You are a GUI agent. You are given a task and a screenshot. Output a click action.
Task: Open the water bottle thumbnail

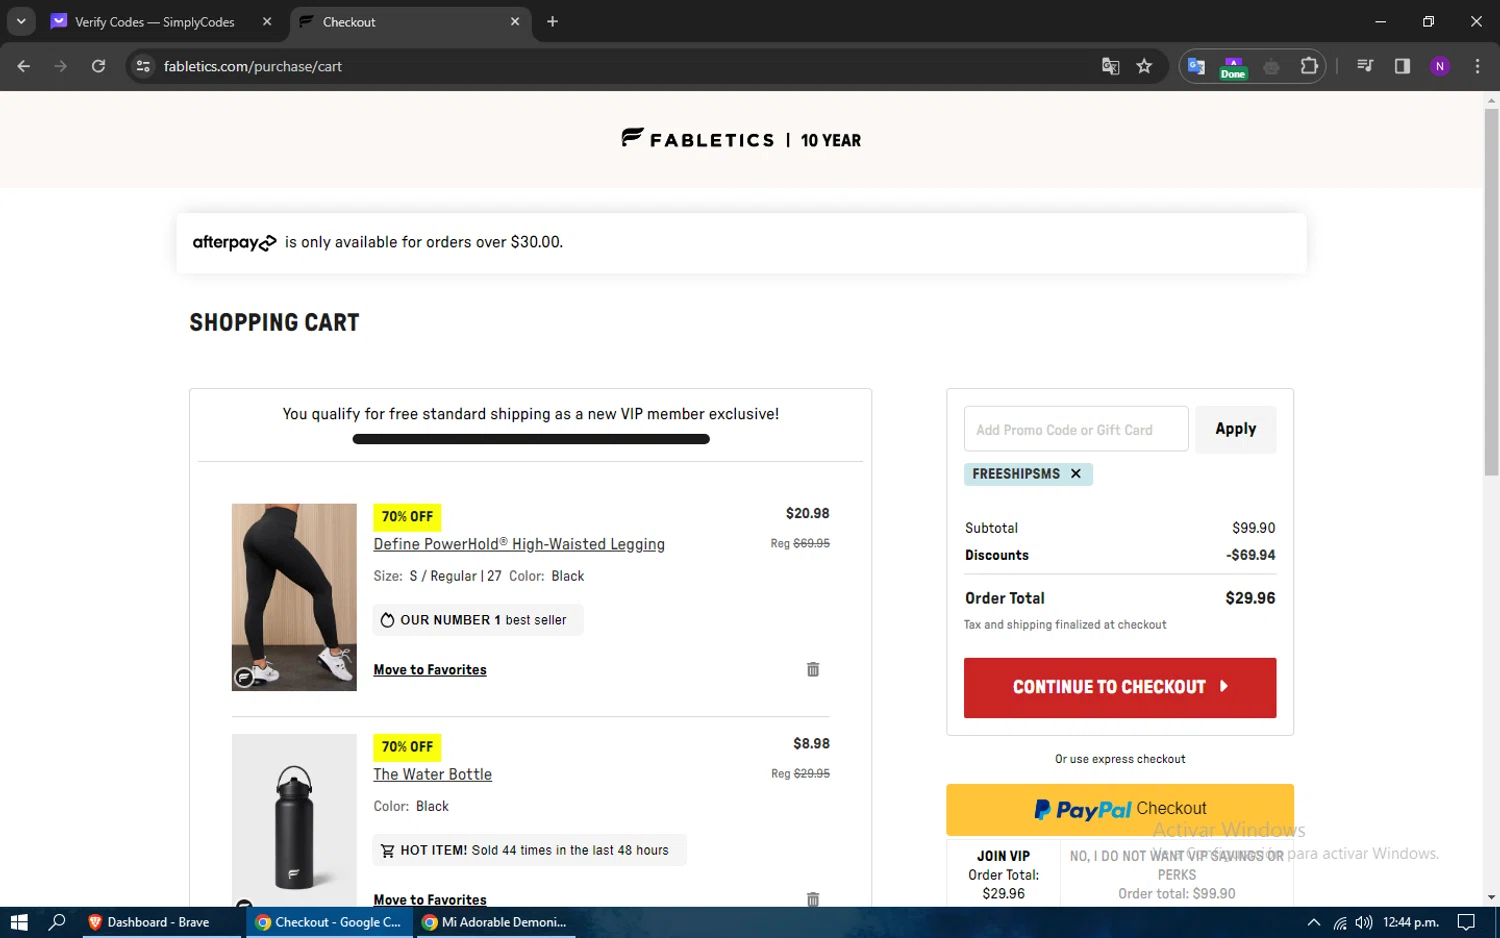coord(294,820)
